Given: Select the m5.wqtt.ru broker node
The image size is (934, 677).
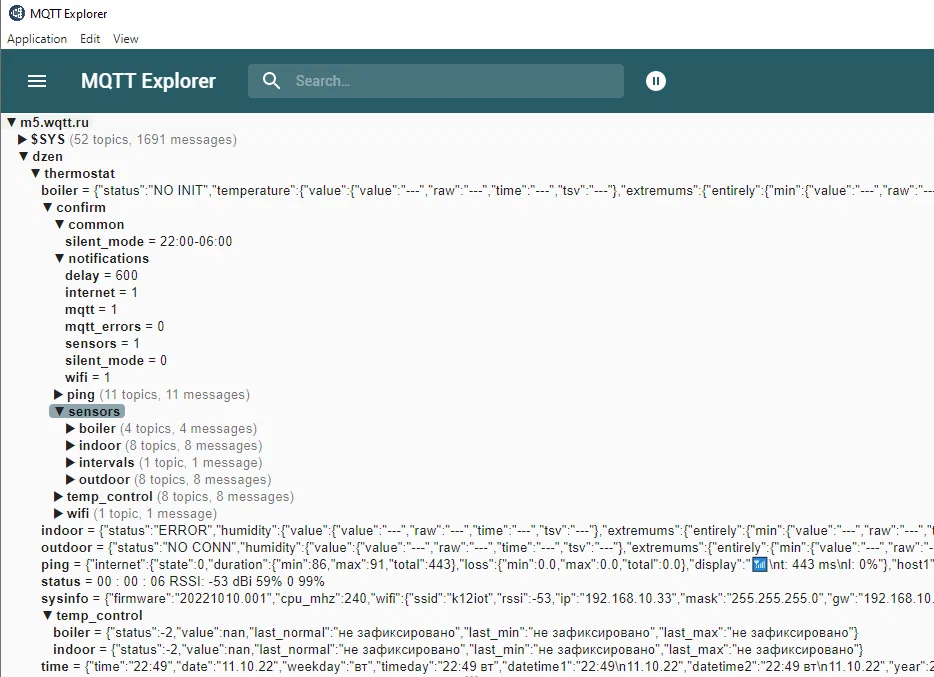Looking at the screenshot, I should pyautogui.click(x=55, y=122).
